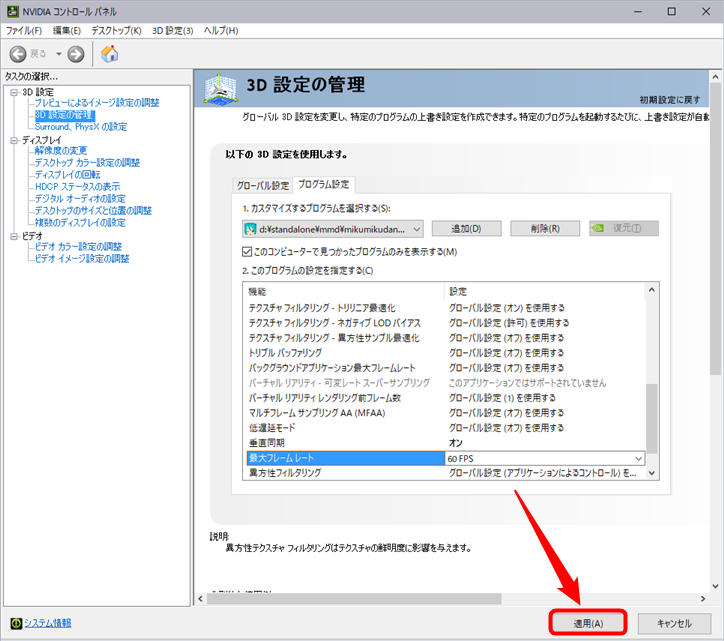Select 3D 設定の管理 in the task tree

[65, 115]
